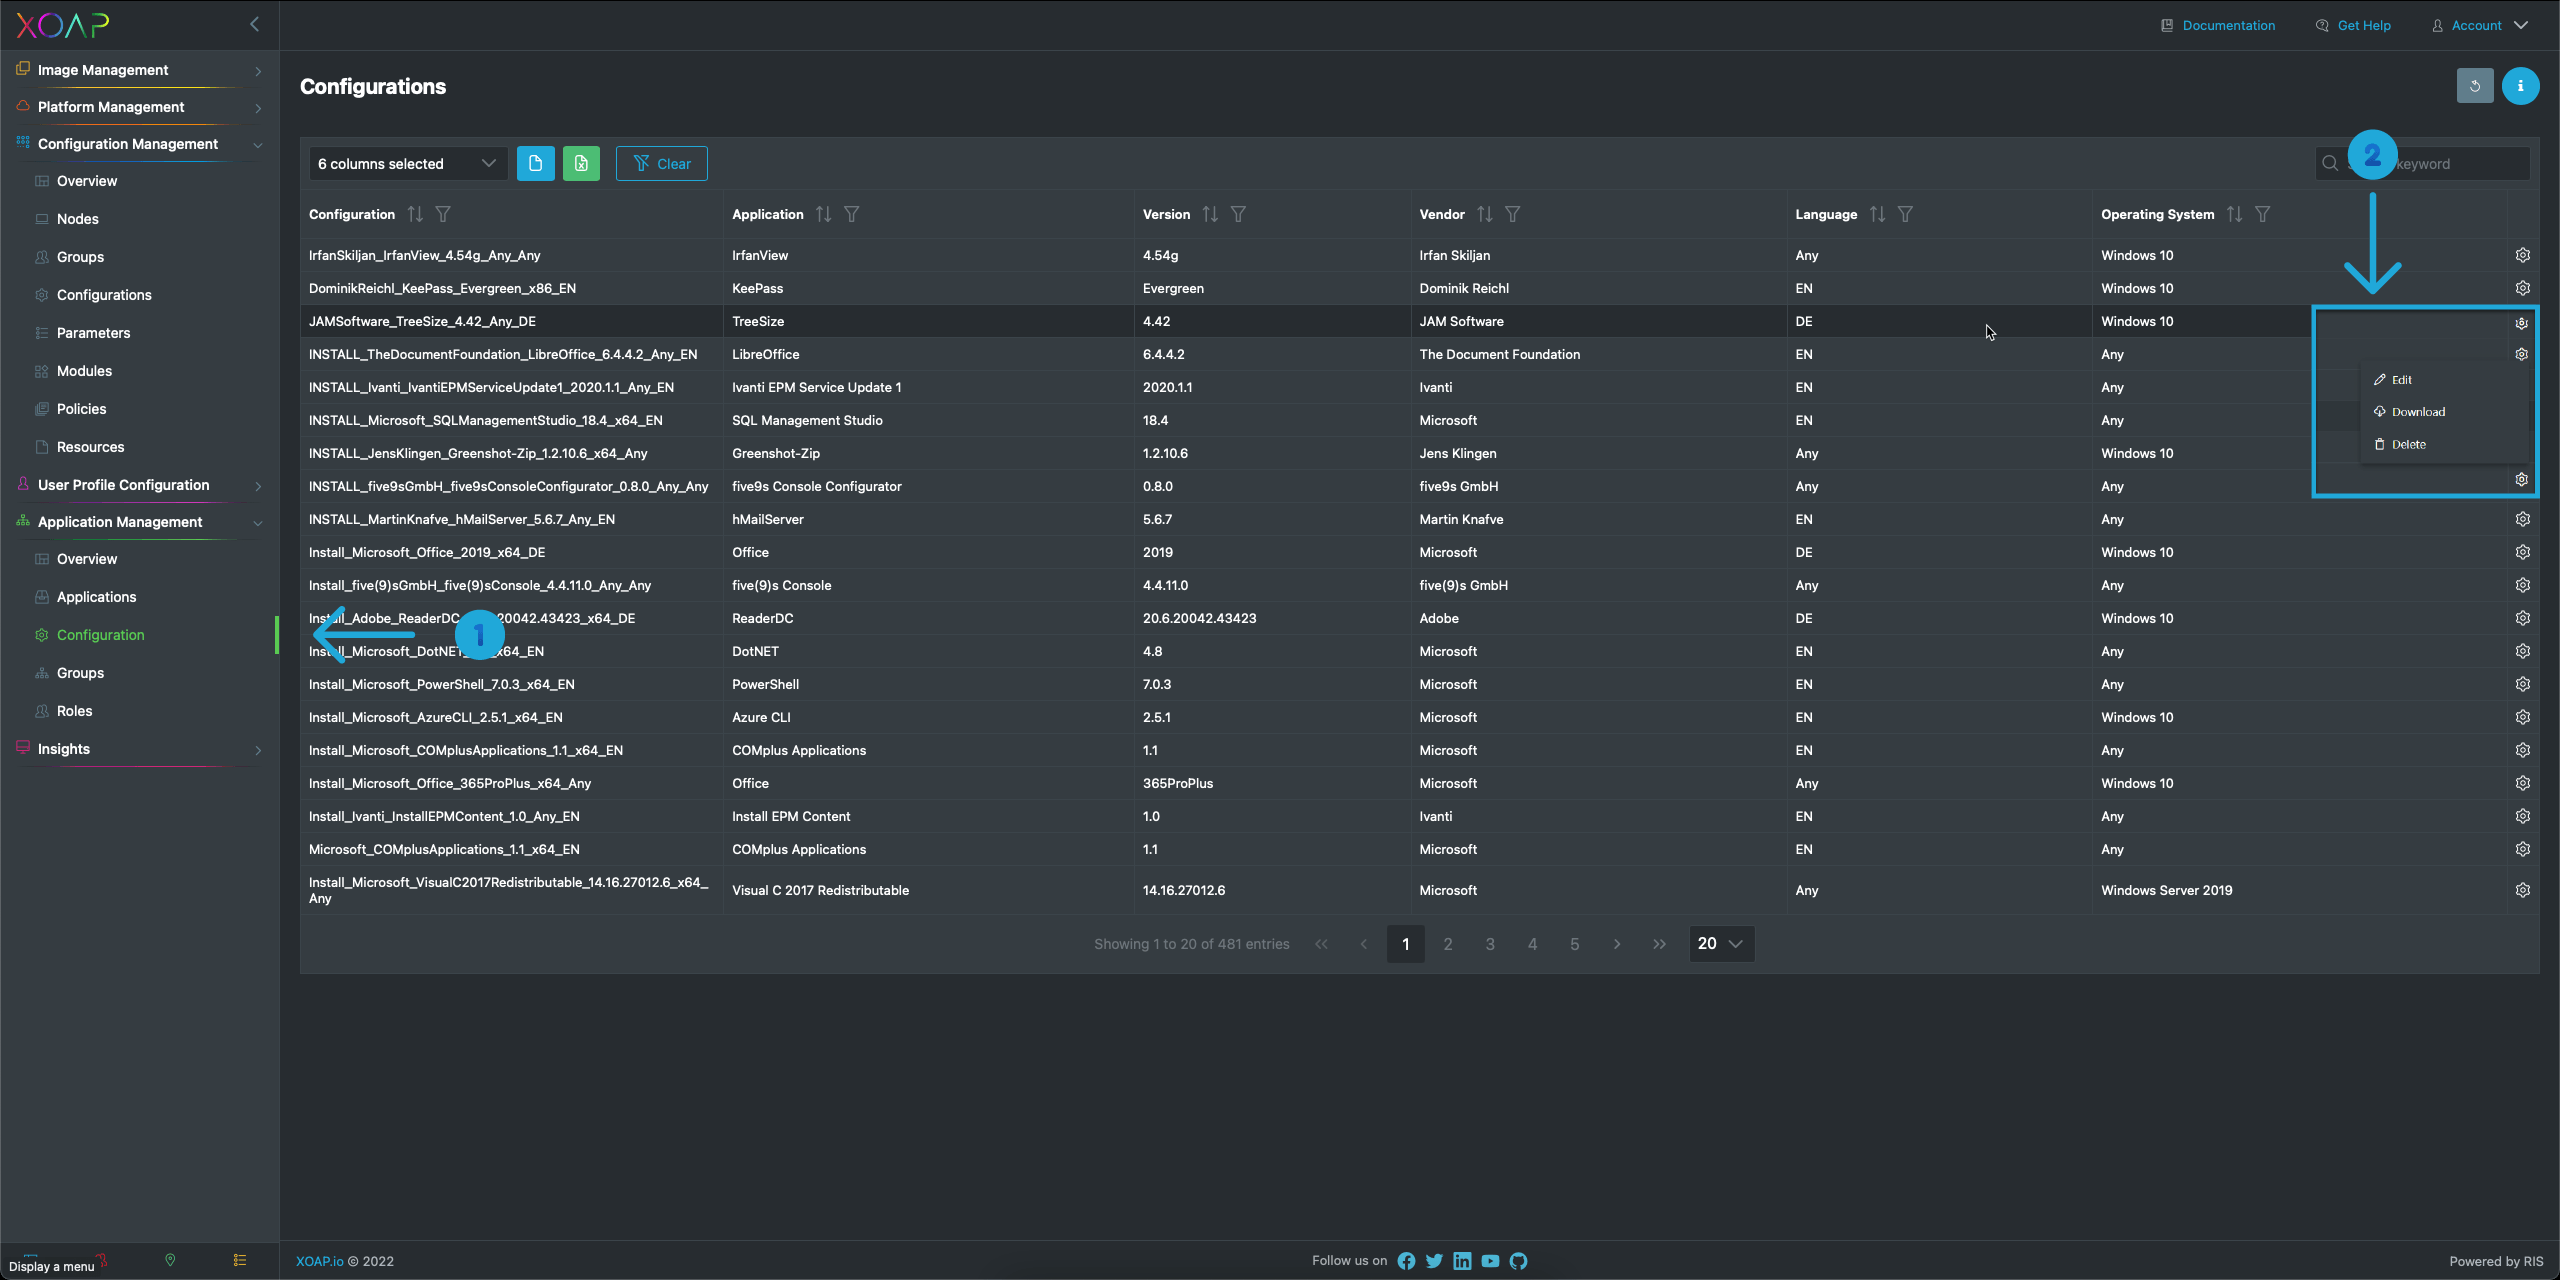Open the columns selected dropdown
Image resolution: width=2560 pixels, height=1280 pixels.
click(x=407, y=164)
